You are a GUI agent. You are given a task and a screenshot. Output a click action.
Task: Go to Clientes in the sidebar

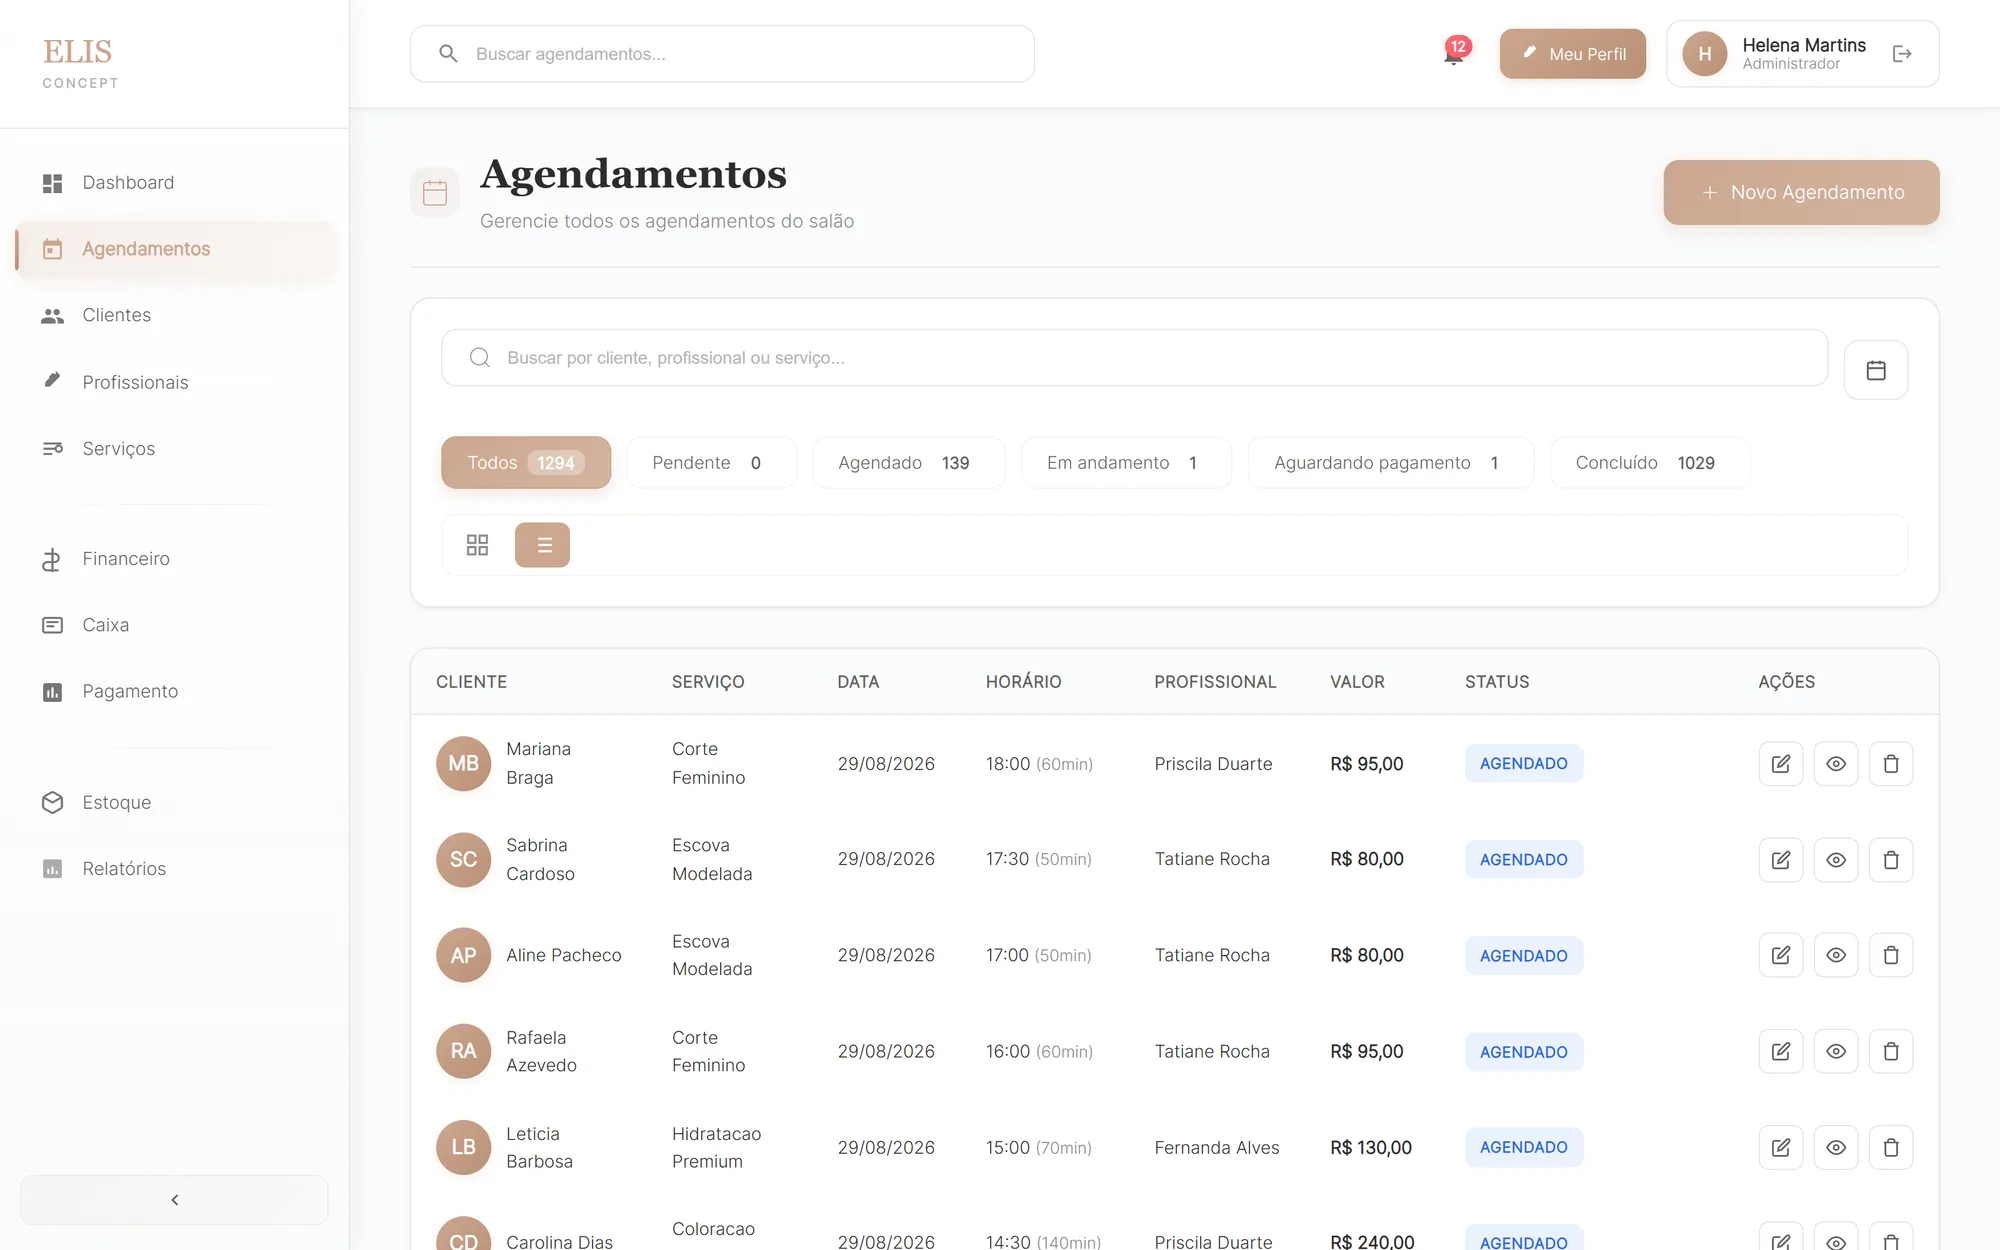pyautogui.click(x=175, y=315)
